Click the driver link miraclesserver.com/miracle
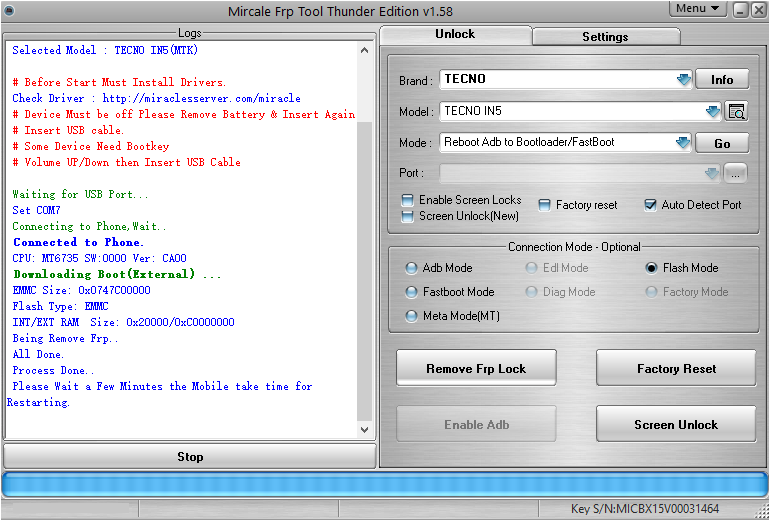This screenshot has width=770, height=521. click(x=201, y=98)
